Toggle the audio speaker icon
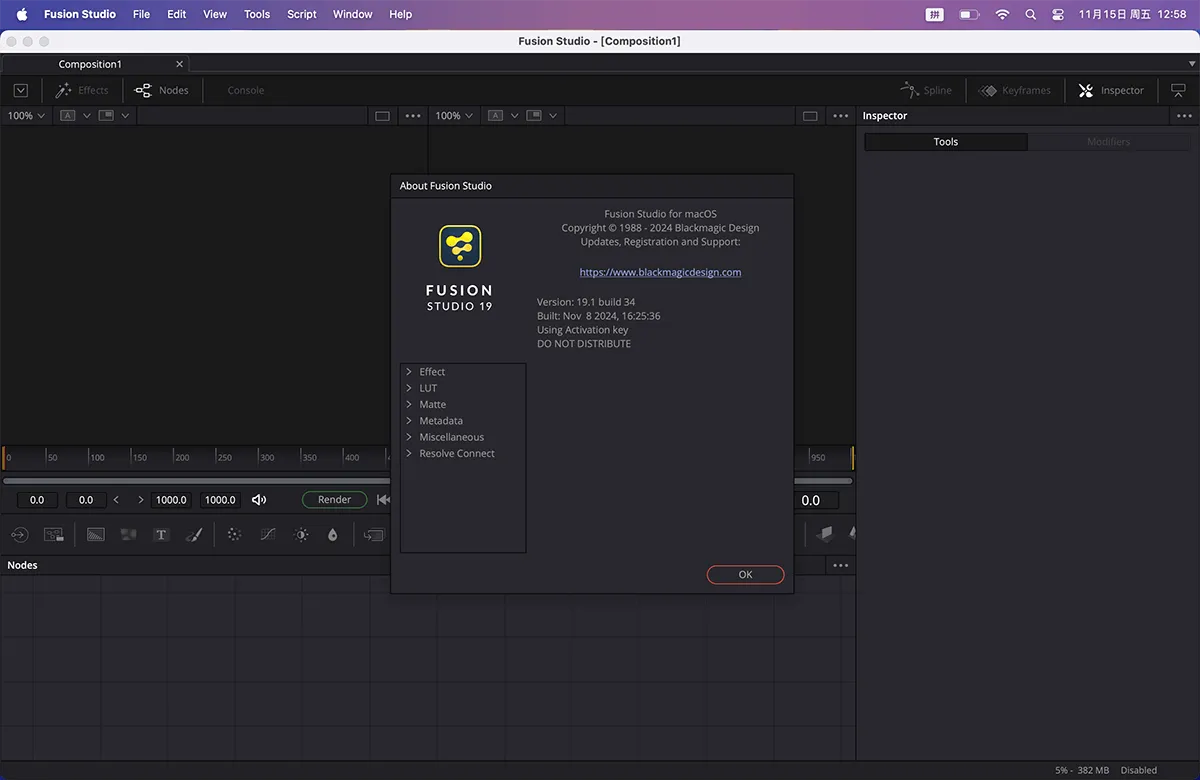This screenshot has width=1200, height=780. 259,500
